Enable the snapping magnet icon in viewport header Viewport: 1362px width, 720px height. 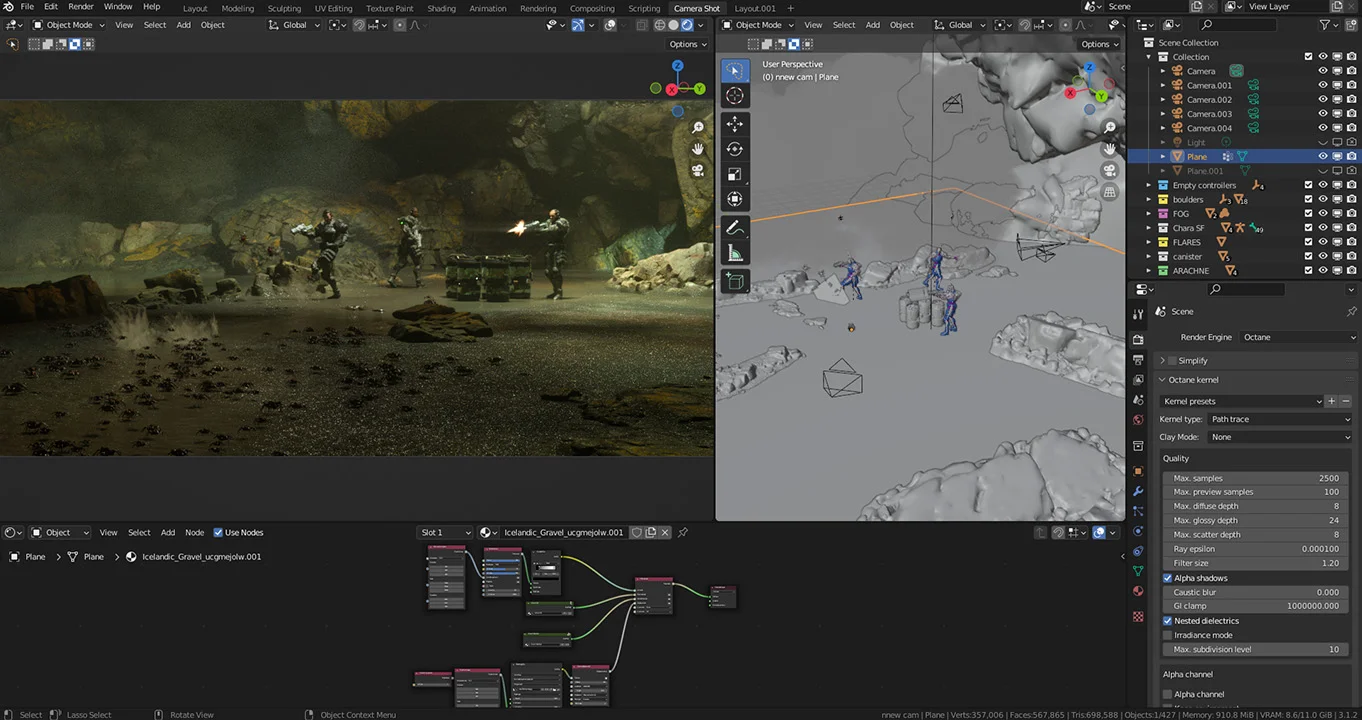click(357, 25)
